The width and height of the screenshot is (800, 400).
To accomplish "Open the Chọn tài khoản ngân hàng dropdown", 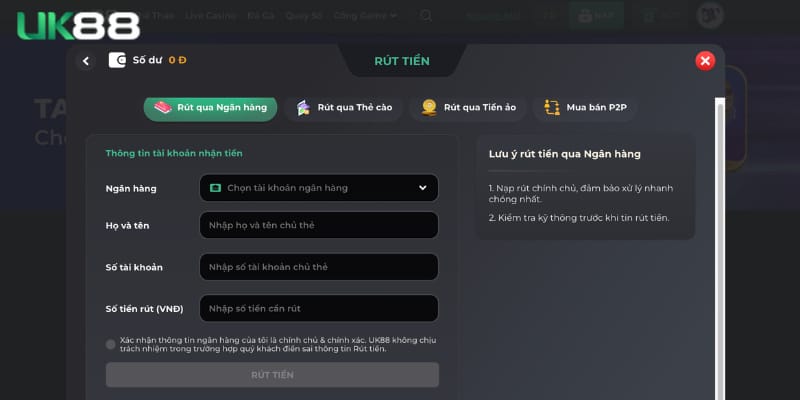I will (x=319, y=188).
